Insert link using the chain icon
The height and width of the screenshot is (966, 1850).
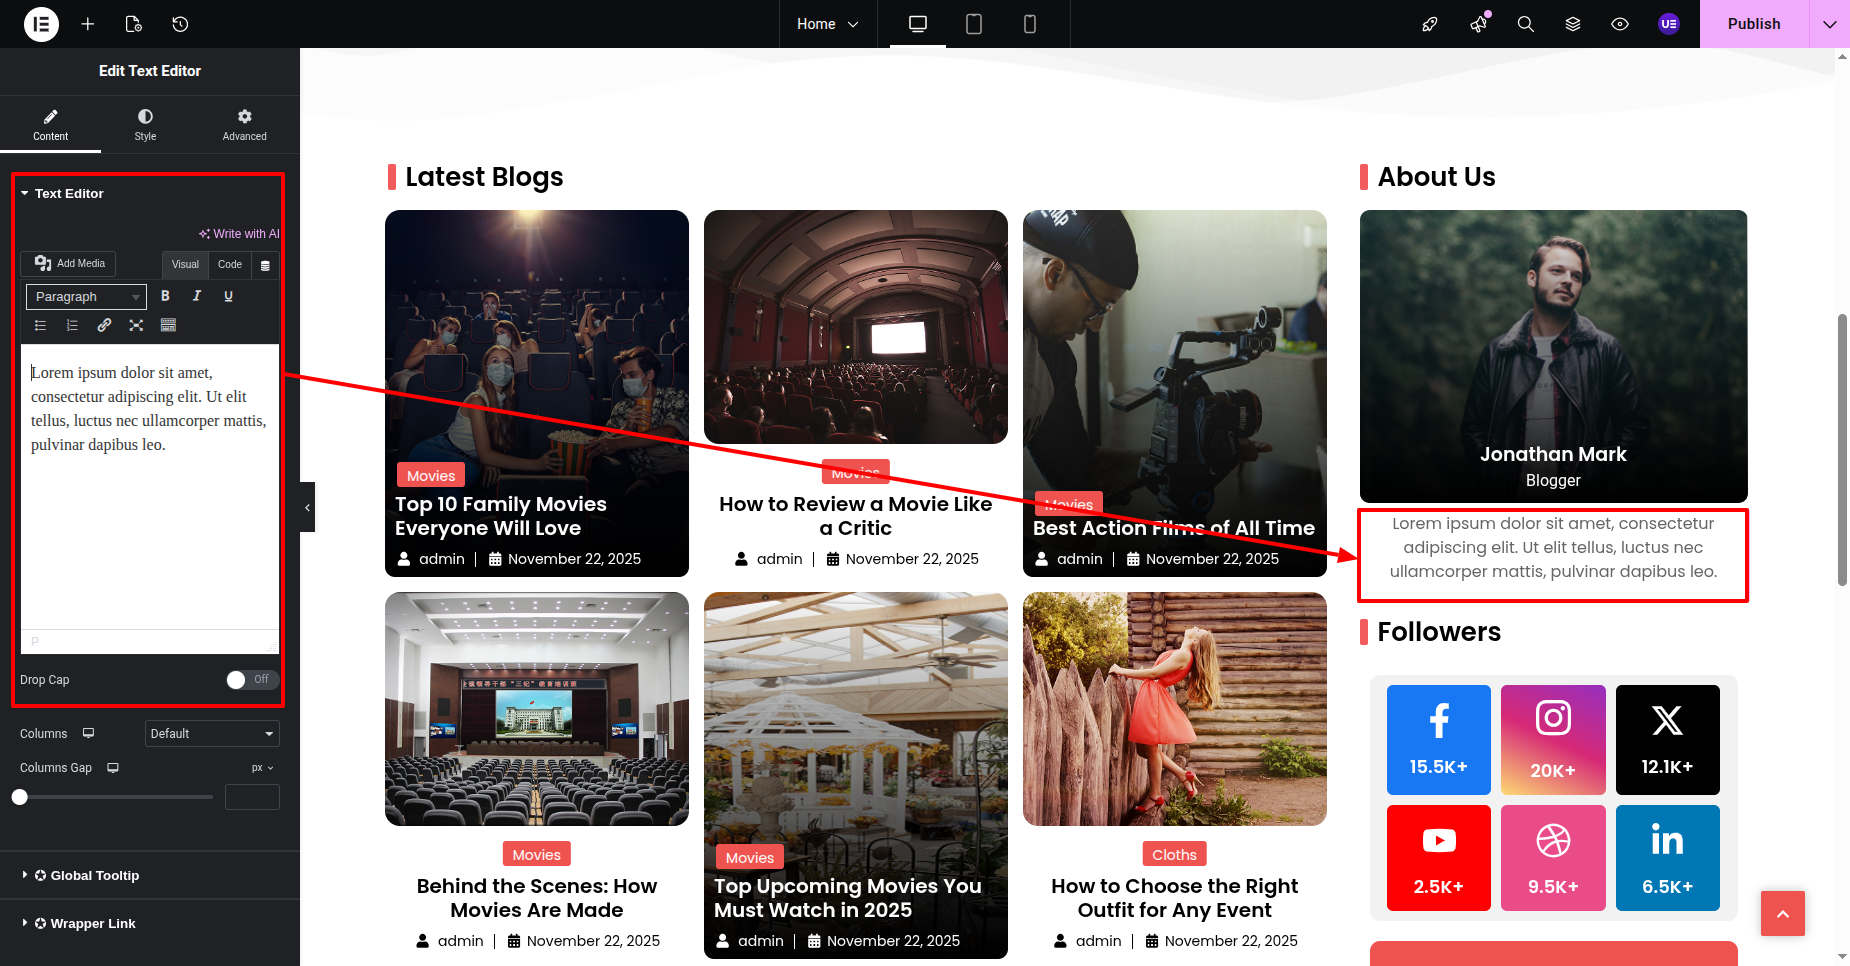(x=104, y=325)
